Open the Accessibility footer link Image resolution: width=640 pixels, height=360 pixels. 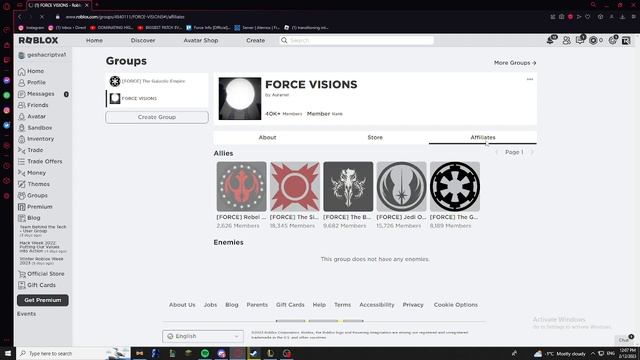(x=377, y=305)
